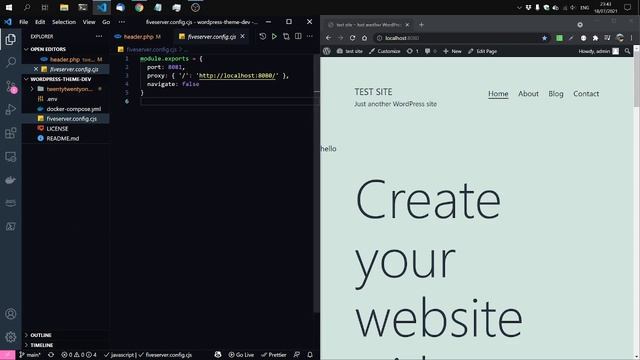Open File Explorer from taskbar
Image resolution: width=640 pixels, height=360 pixels.
[64, 7]
